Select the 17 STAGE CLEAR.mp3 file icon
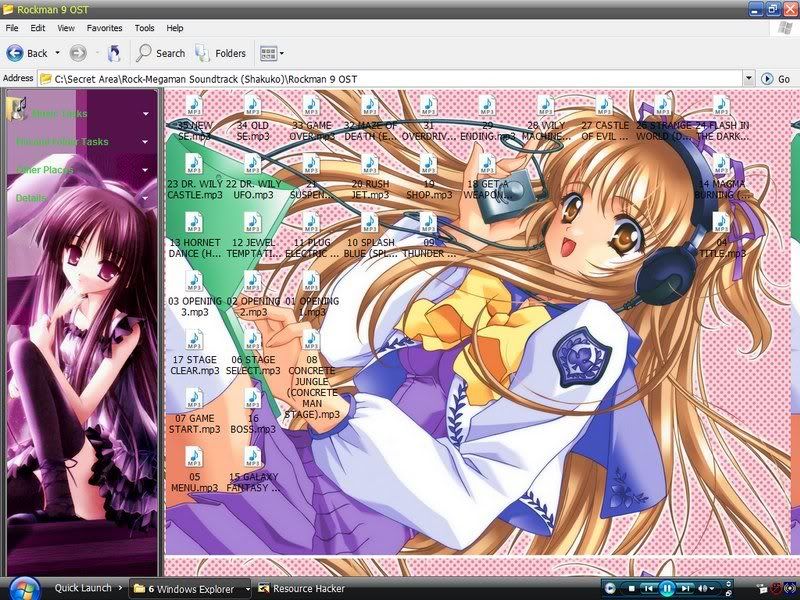 click(194, 340)
